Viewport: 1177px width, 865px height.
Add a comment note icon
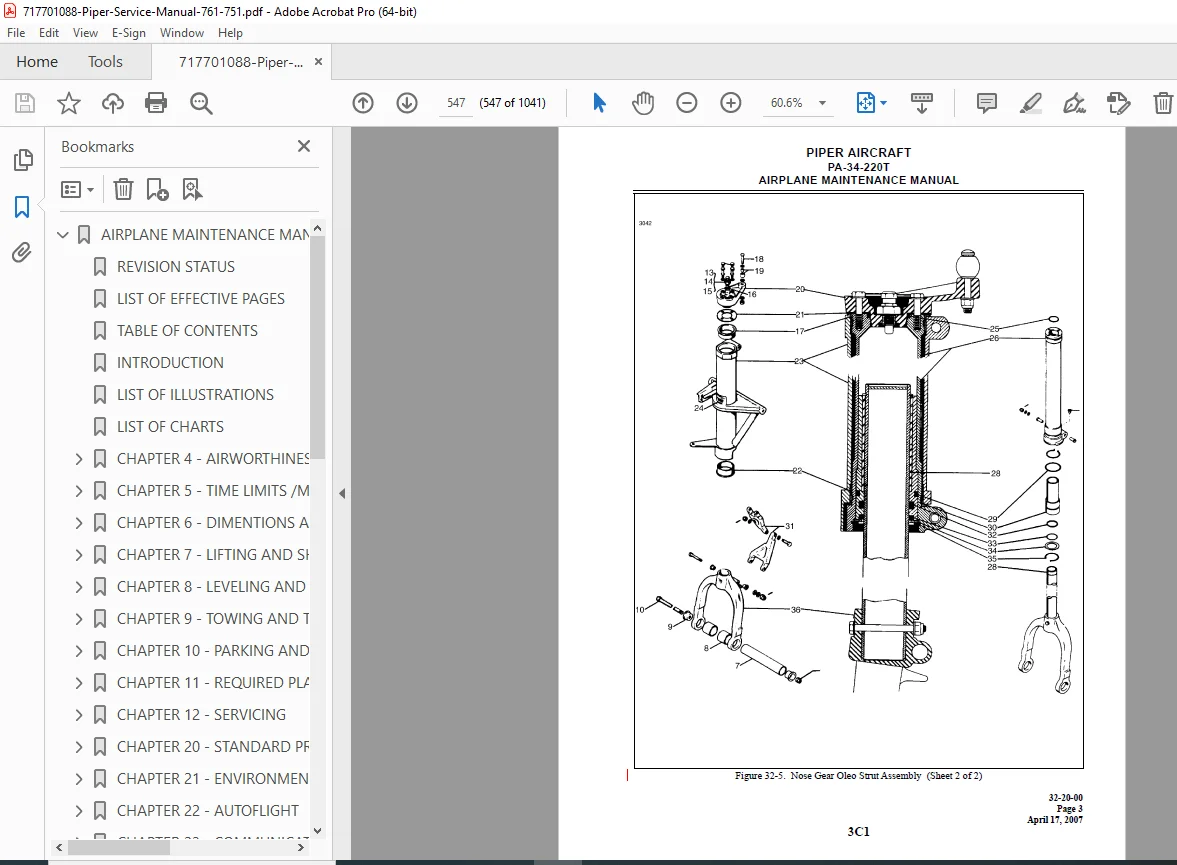click(x=986, y=103)
